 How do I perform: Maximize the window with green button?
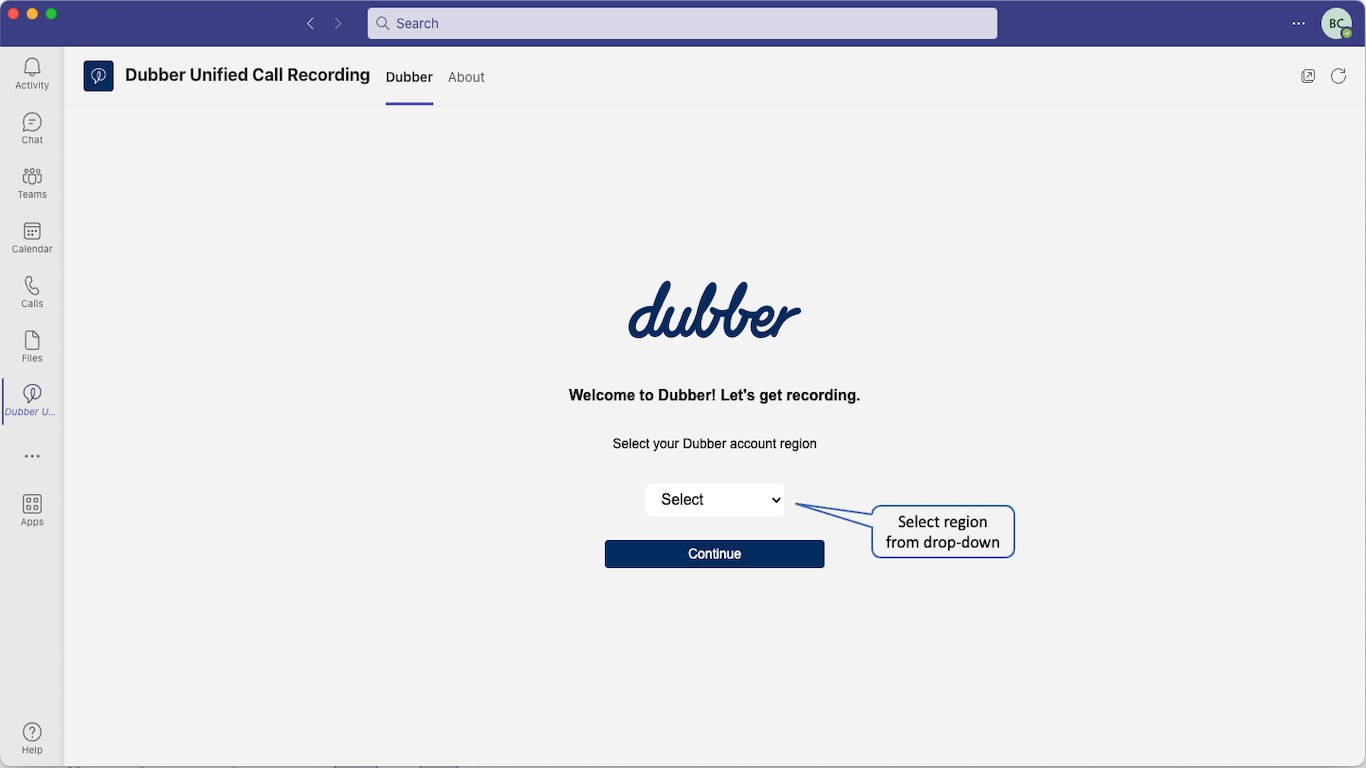(51, 14)
